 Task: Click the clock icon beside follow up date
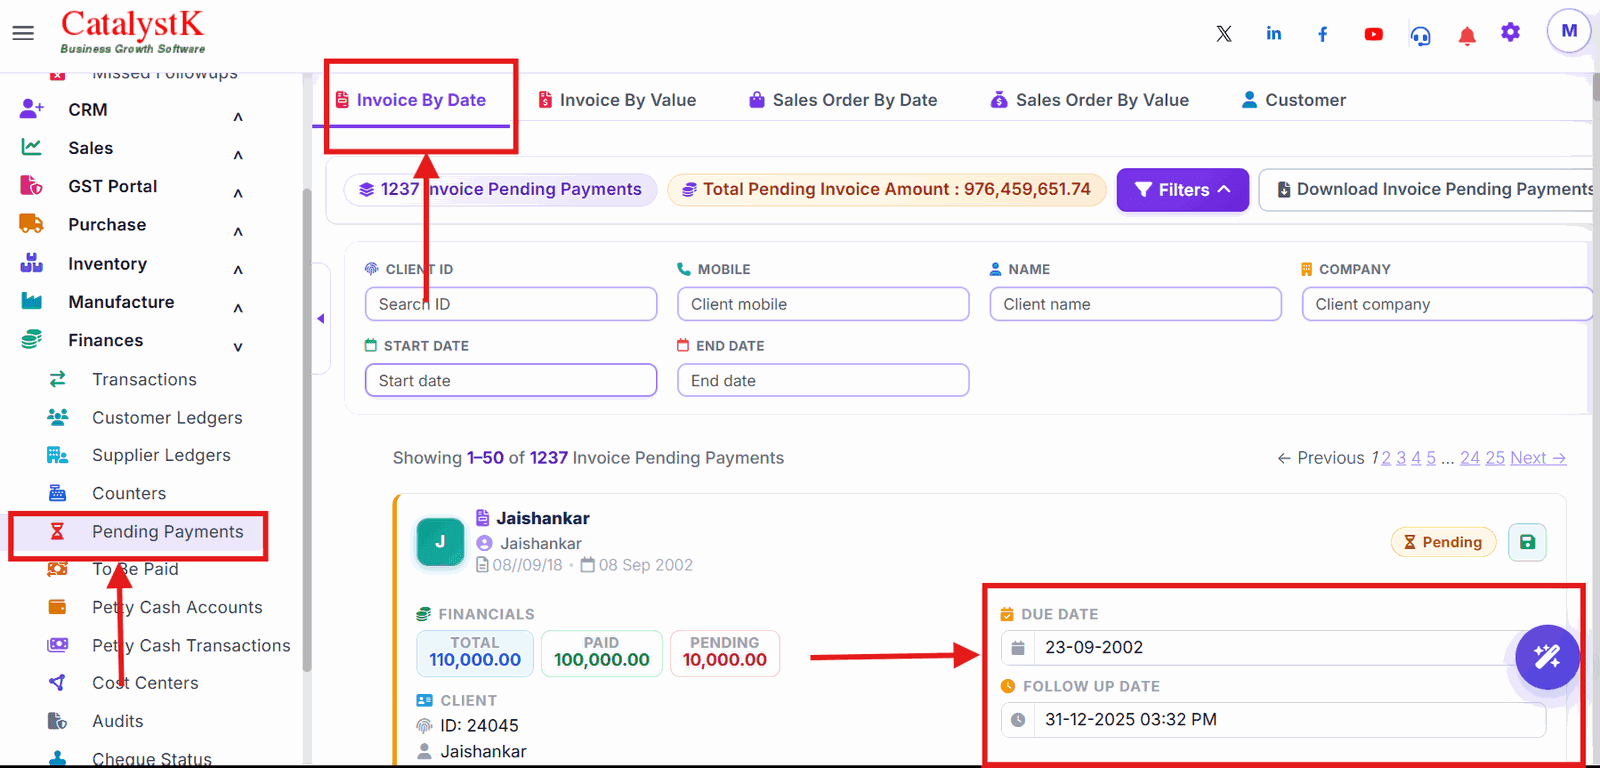tap(1018, 720)
